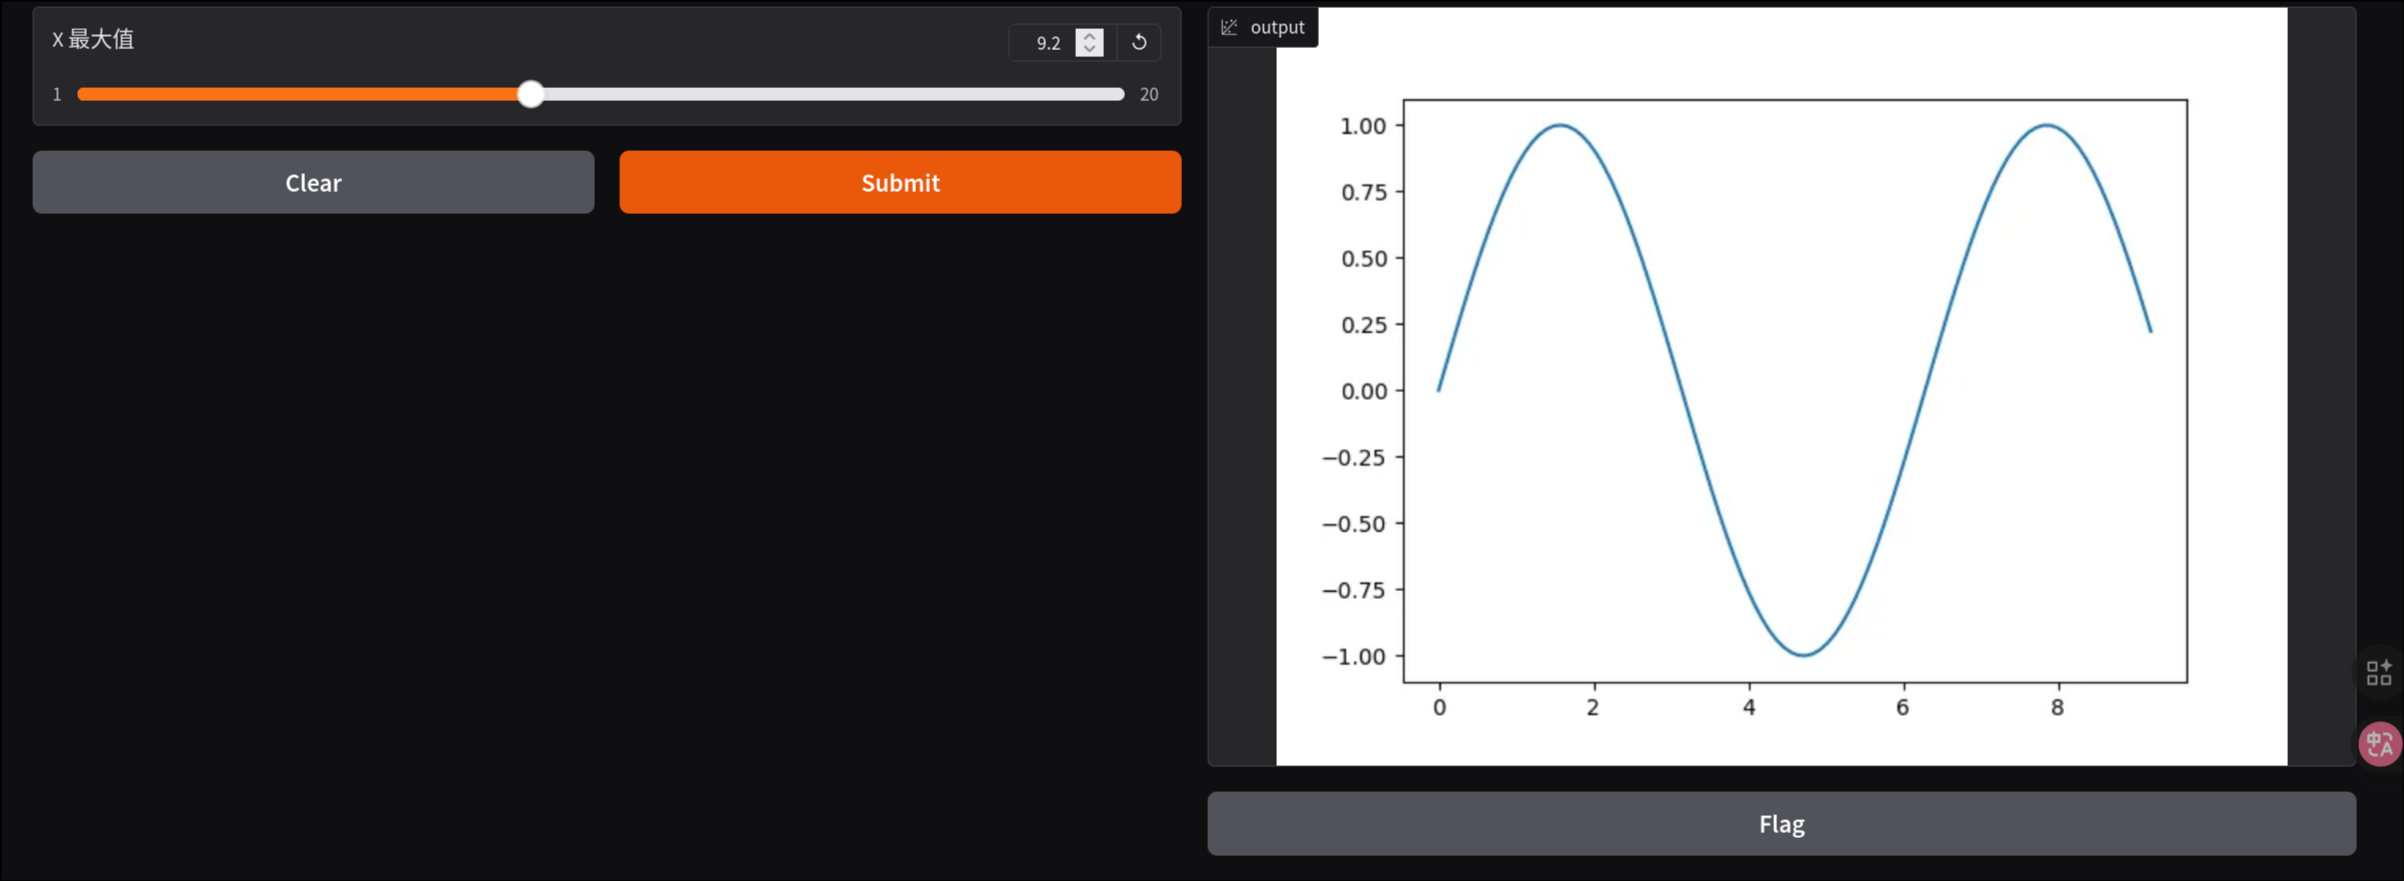
Task: Click the chart icon beside output label
Action: tap(1229, 27)
